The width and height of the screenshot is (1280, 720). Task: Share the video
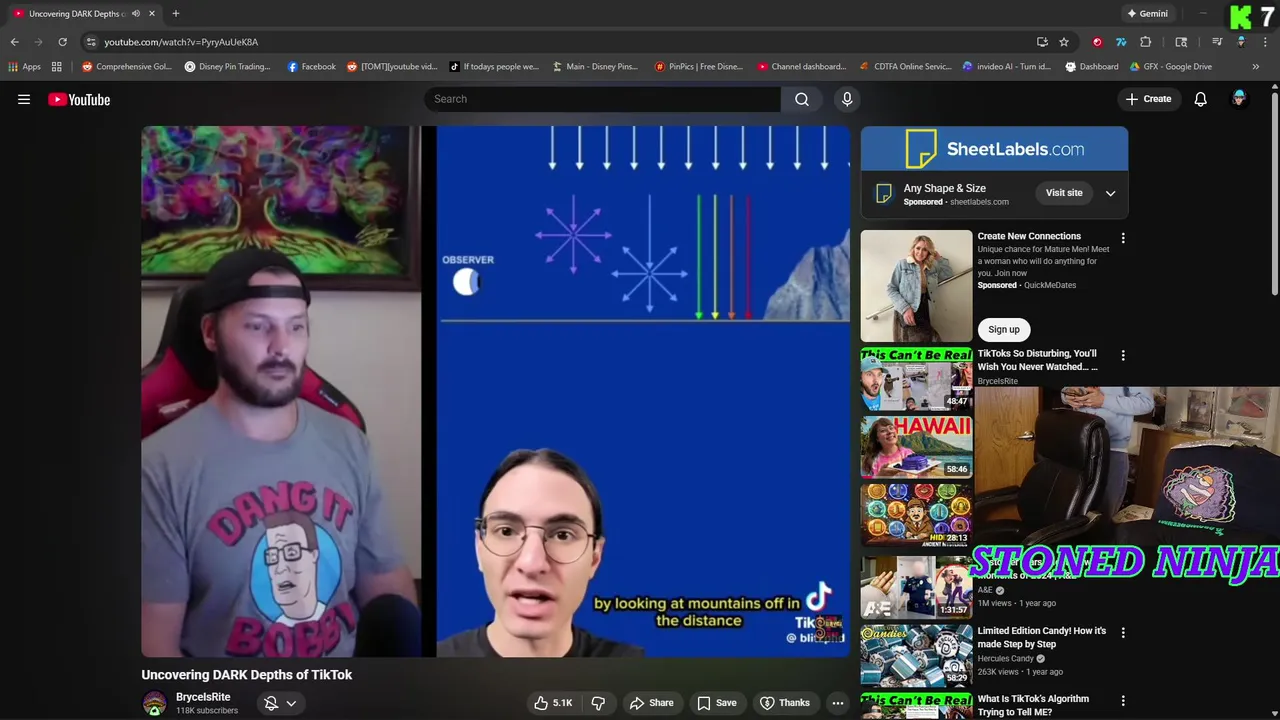point(651,703)
